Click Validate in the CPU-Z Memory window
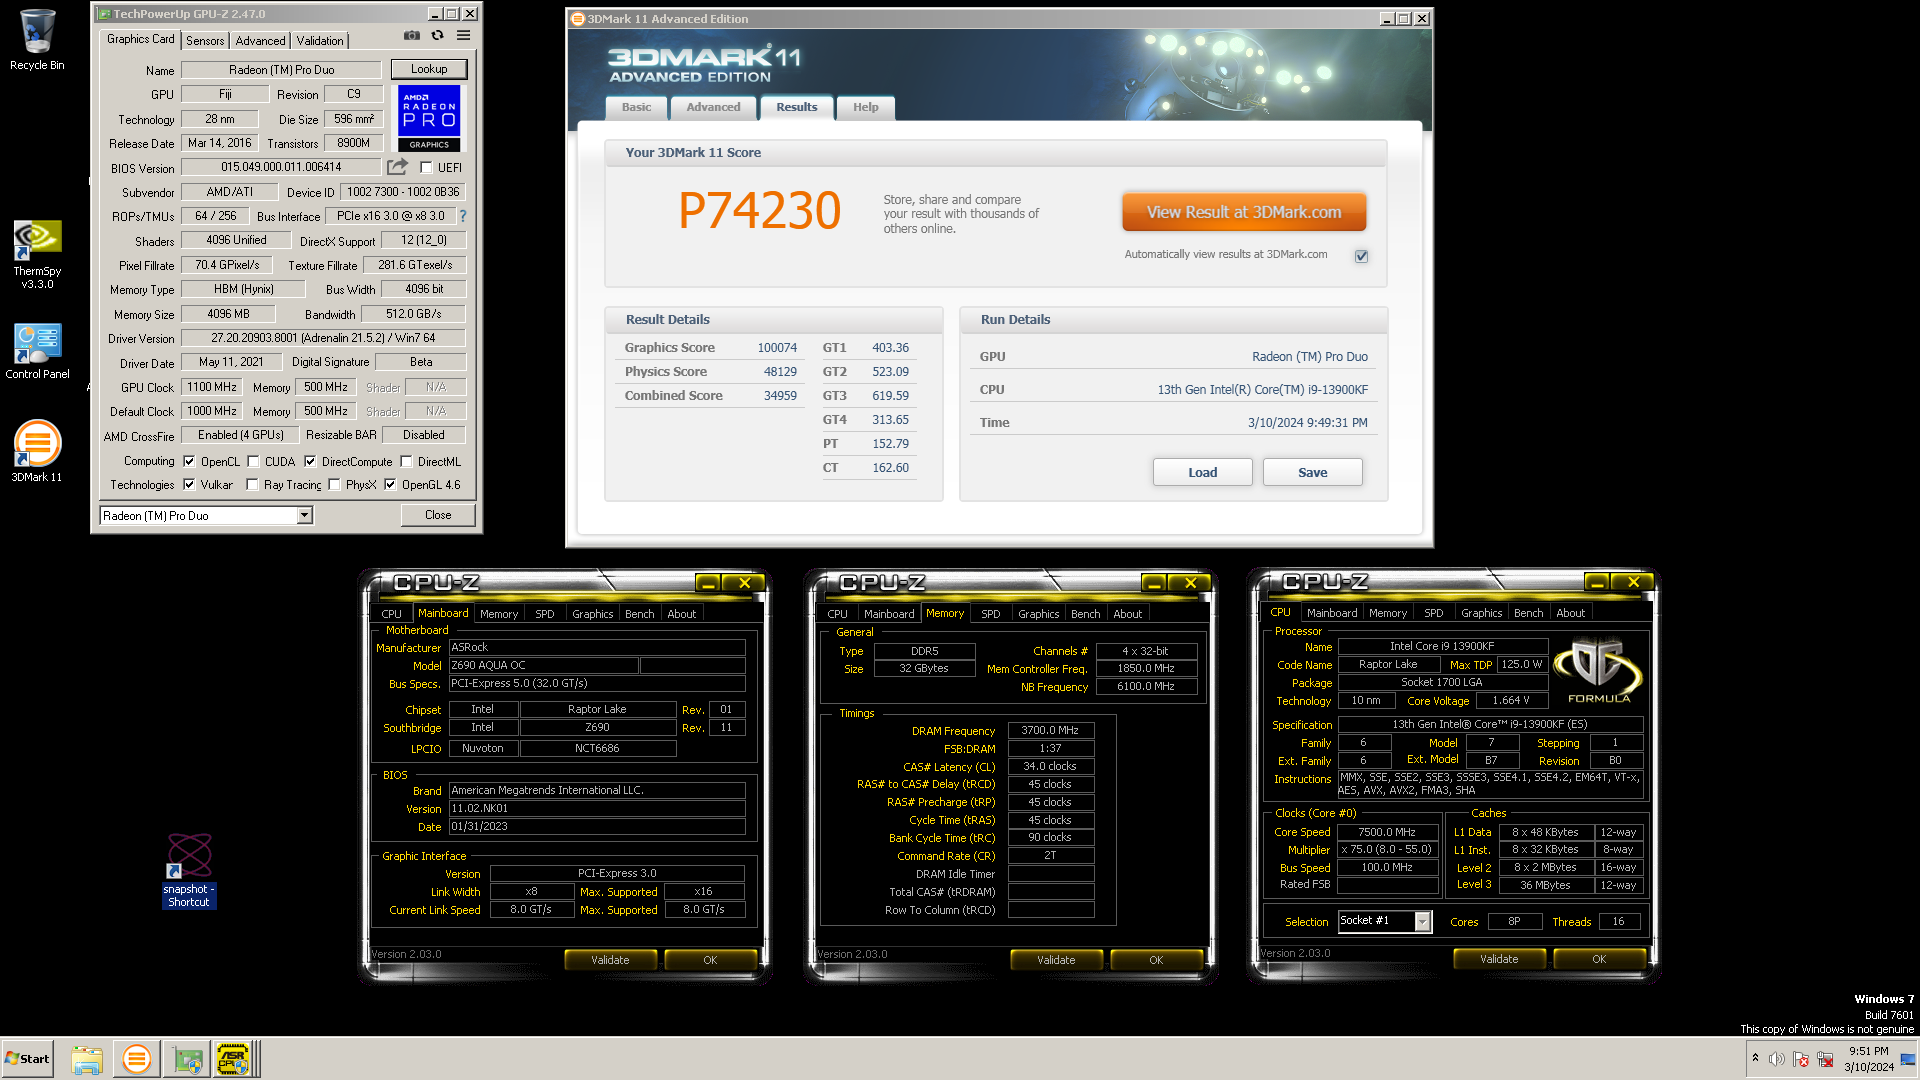Screen dimensions: 1920x1080 click(x=1056, y=960)
